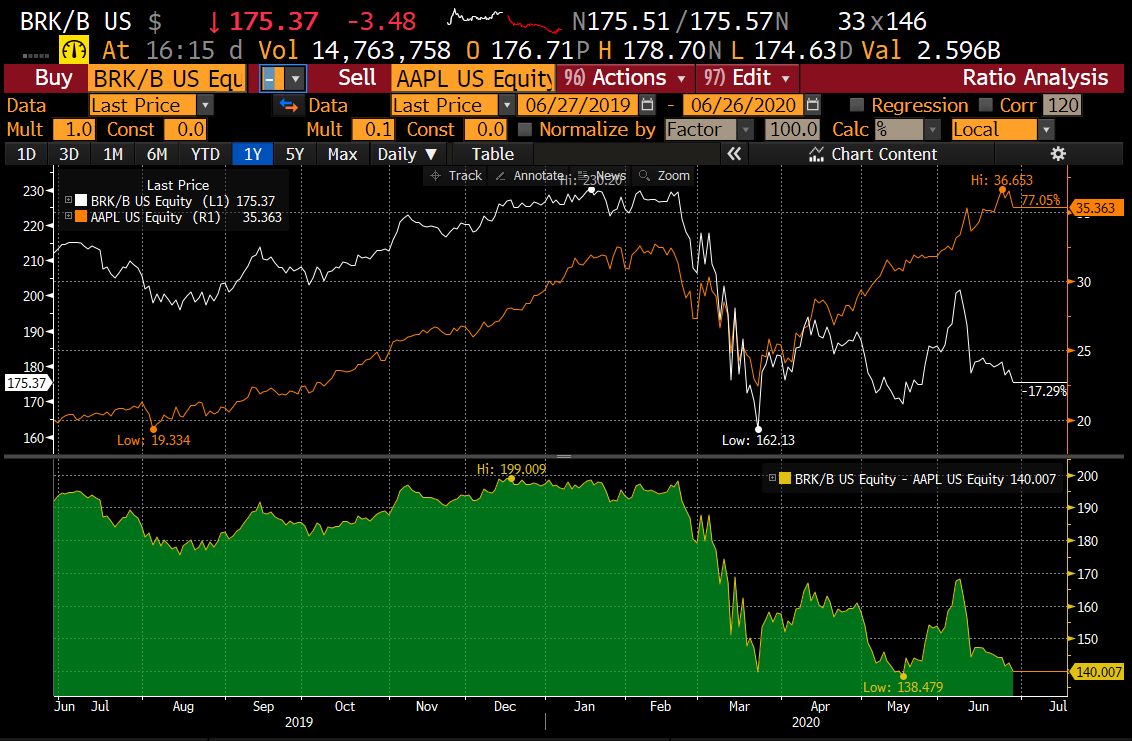Select the horizontal divider handle between charts

tap(564, 456)
